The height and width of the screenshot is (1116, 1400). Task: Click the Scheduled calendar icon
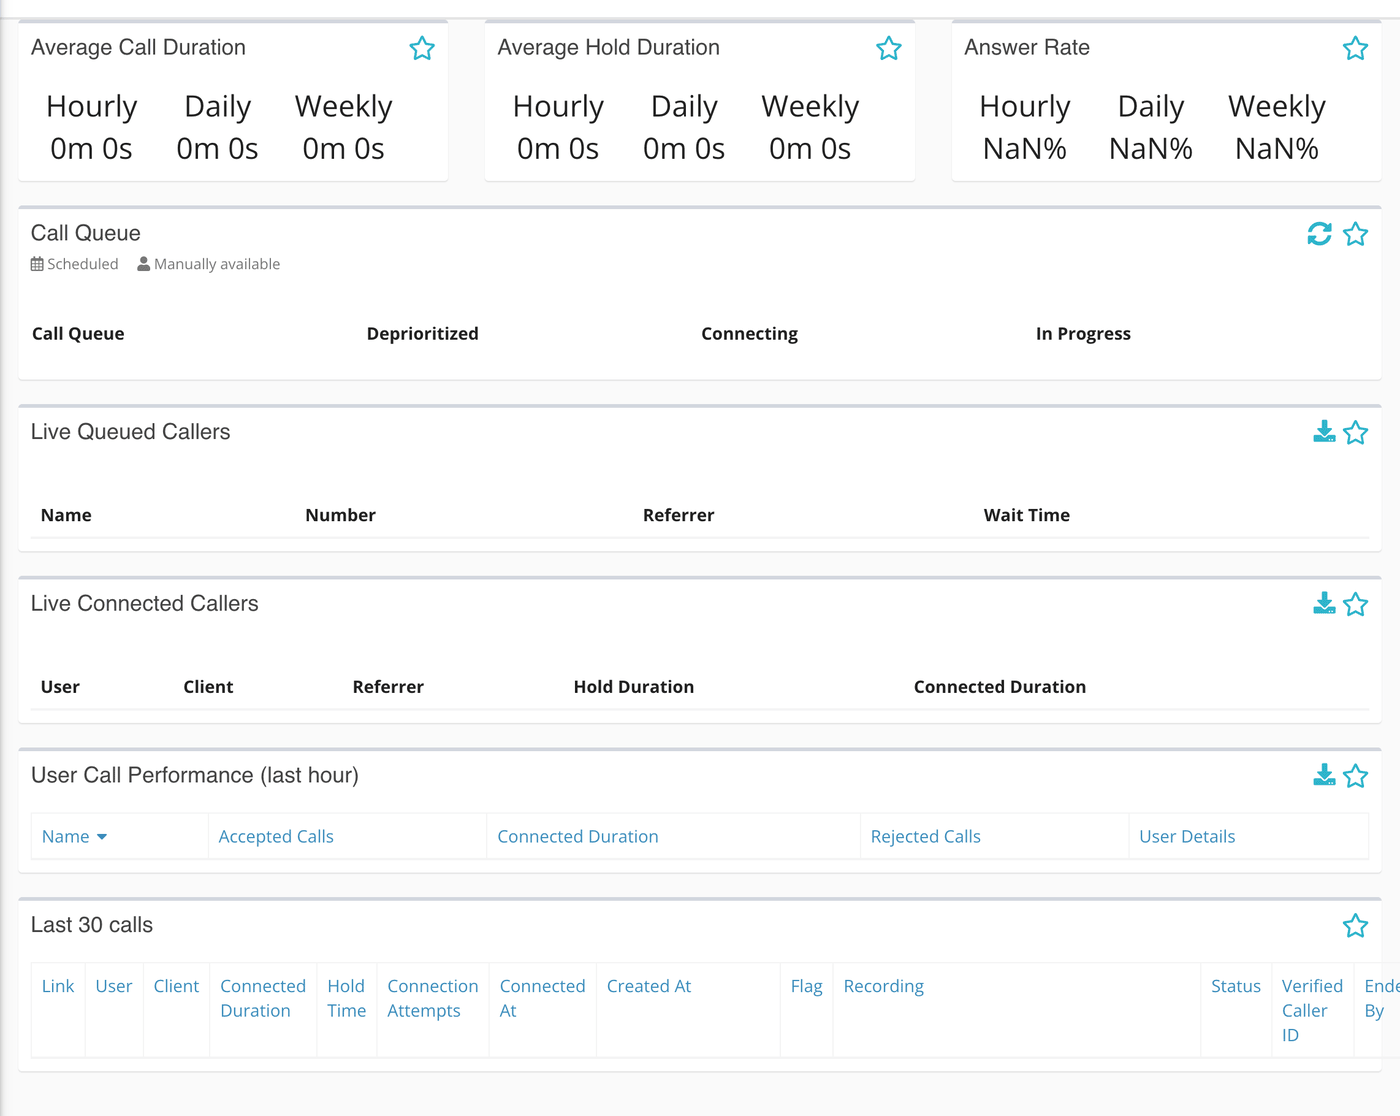pos(37,264)
